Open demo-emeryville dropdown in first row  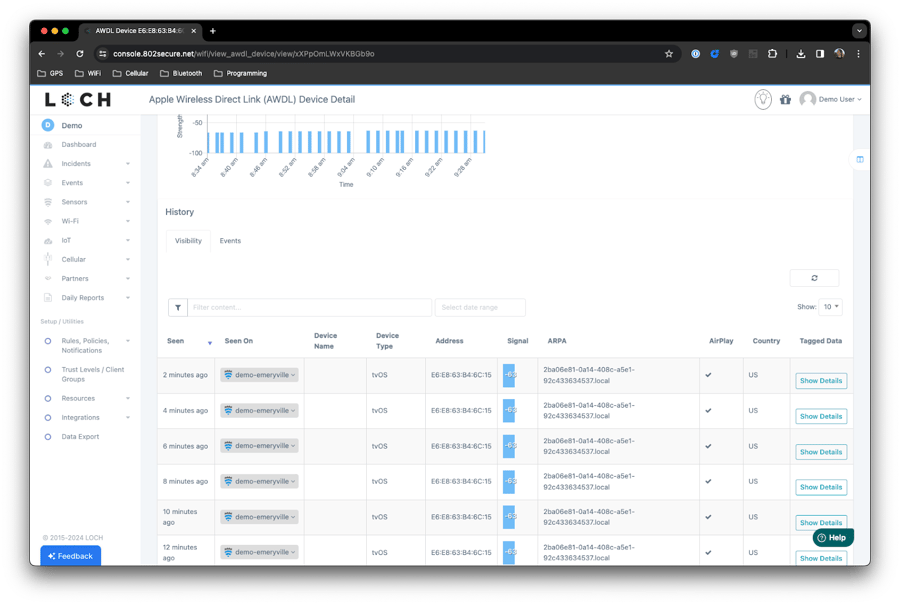coord(259,375)
